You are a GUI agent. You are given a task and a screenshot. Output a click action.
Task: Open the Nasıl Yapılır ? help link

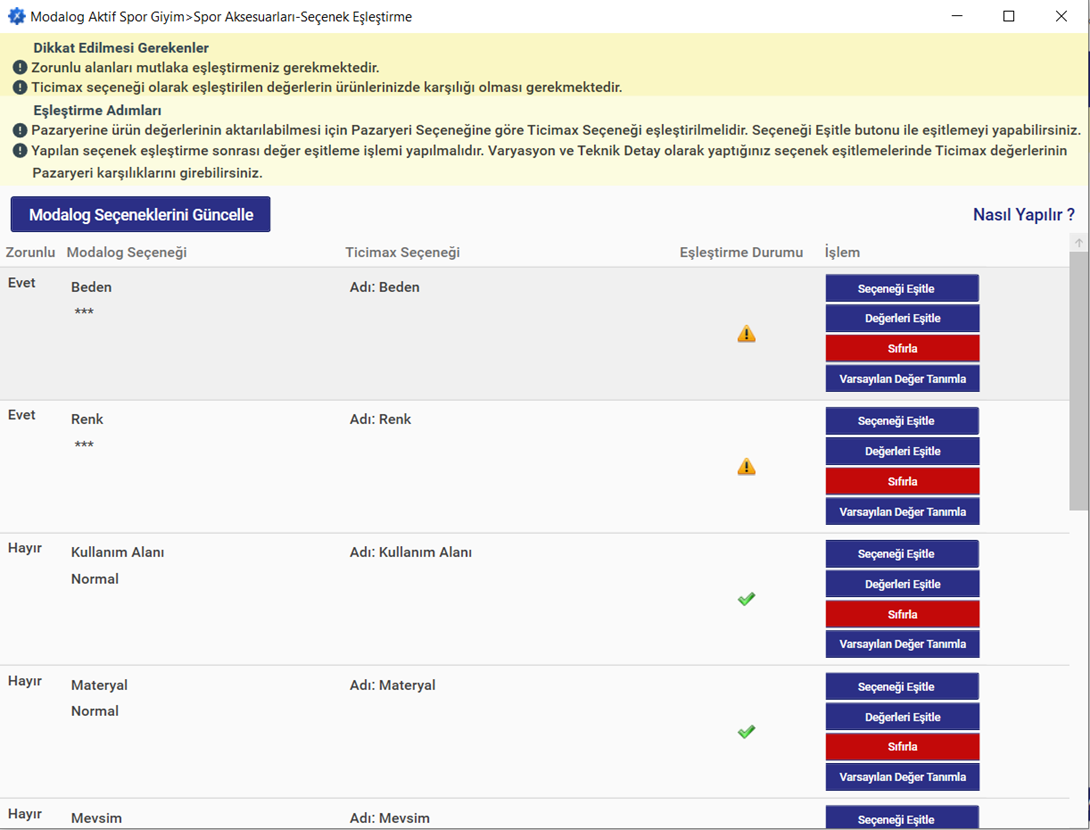coord(1023,215)
